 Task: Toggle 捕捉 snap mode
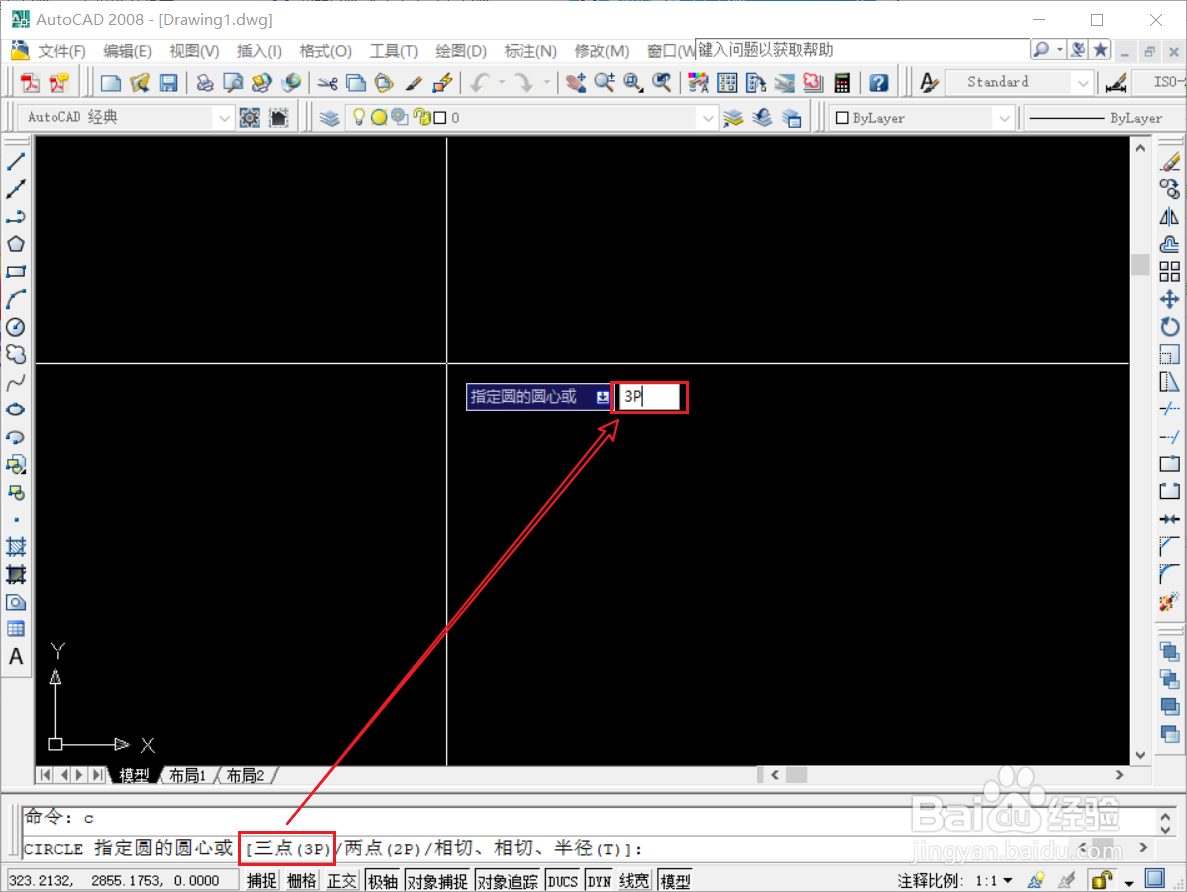point(262,881)
